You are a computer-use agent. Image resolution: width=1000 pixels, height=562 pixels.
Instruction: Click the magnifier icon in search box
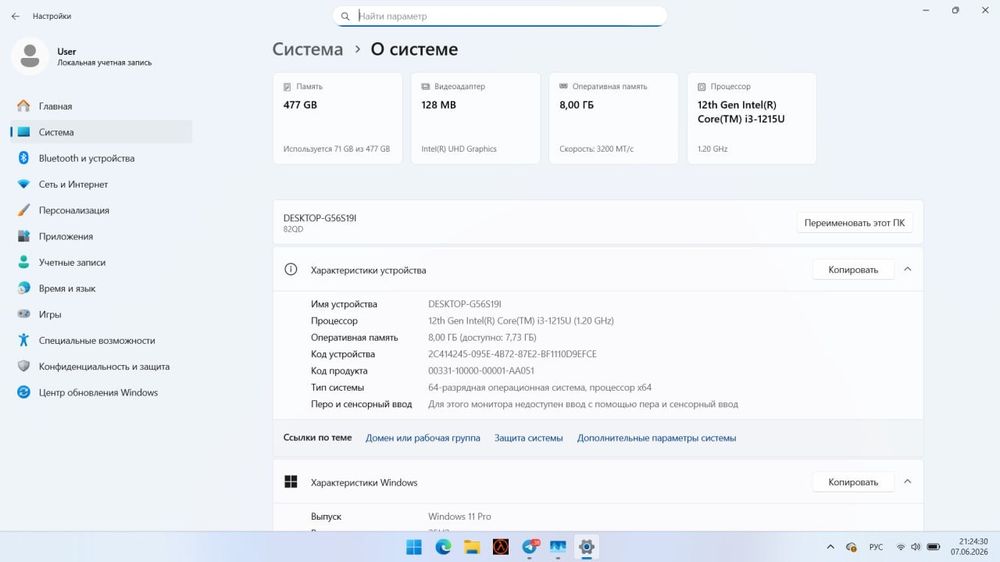coord(345,17)
